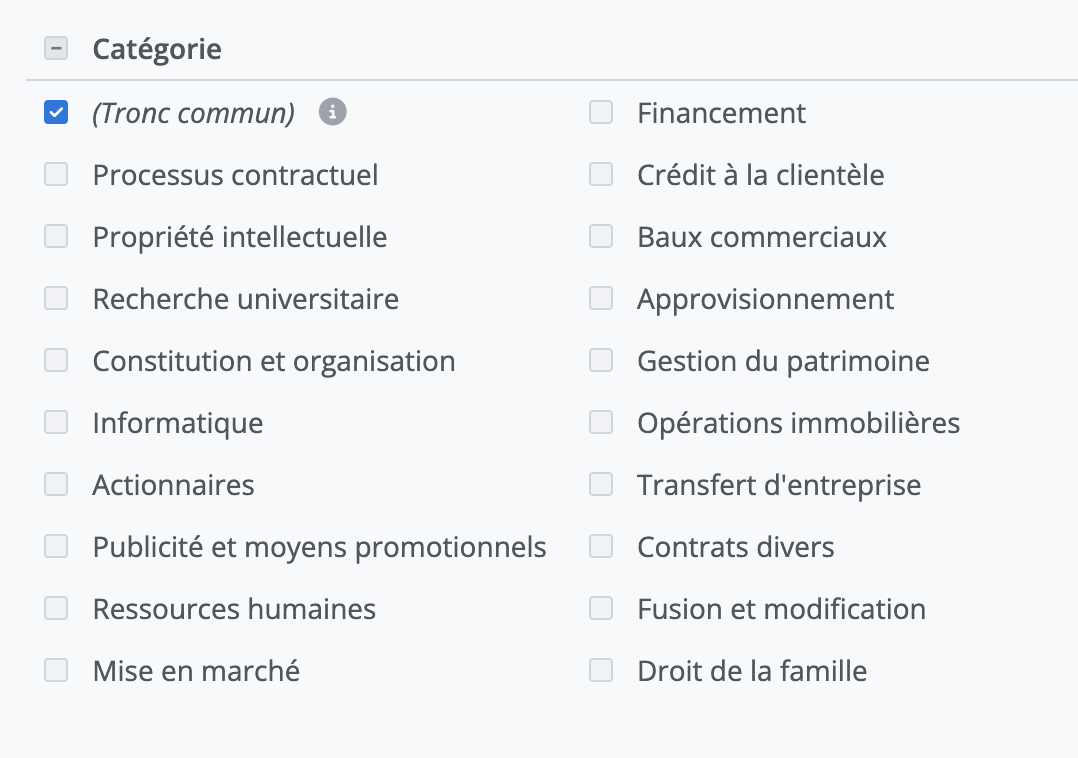This screenshot has height=758, width=1078.
Task: Check the Actionnaires box
Action: click(56, 485)
